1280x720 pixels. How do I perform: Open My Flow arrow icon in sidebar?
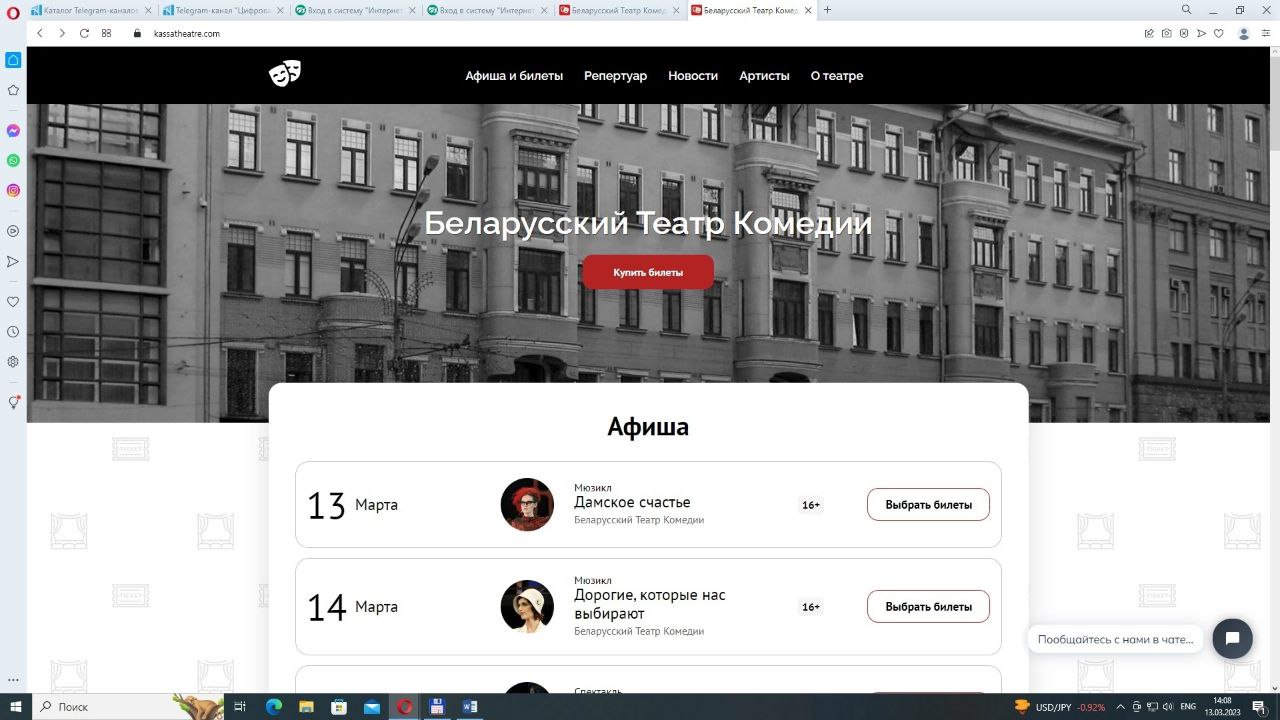(13, 261)
